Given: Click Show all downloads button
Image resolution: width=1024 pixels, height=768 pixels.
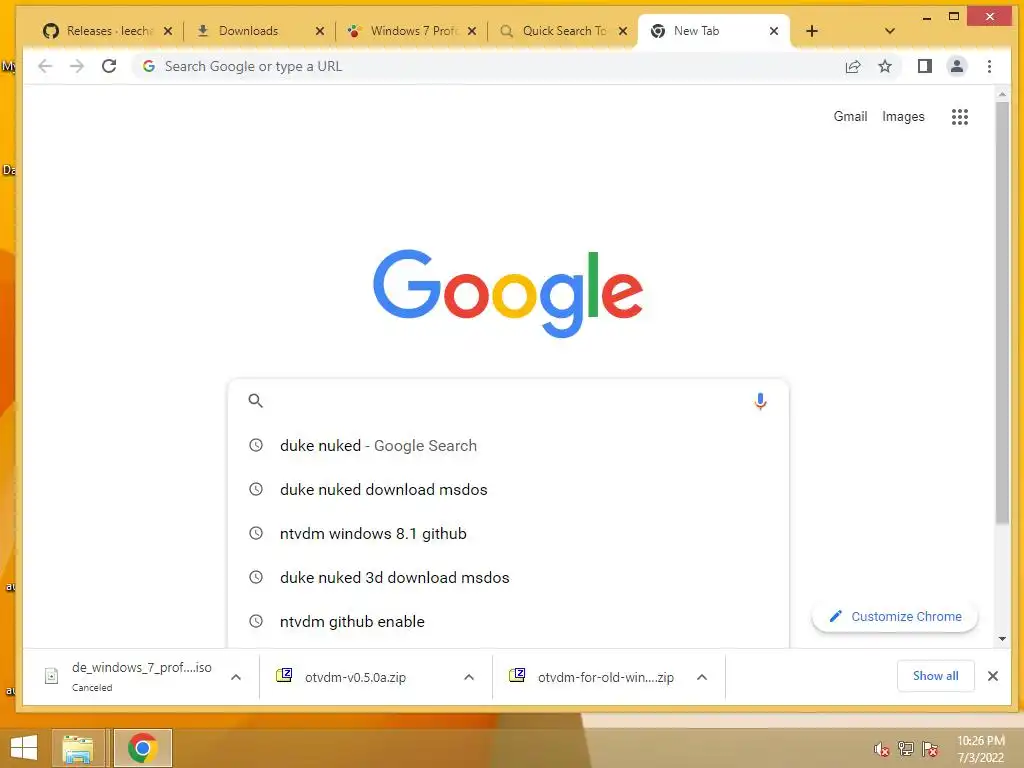Looking at the screenshot, I should point(935,676).
